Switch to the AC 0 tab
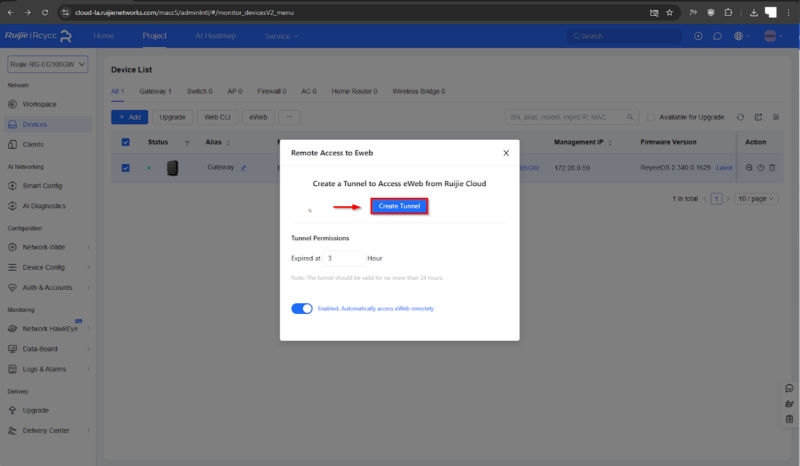Image resolution: width=800 pixels, height=466 pixels. coord(309,91)
